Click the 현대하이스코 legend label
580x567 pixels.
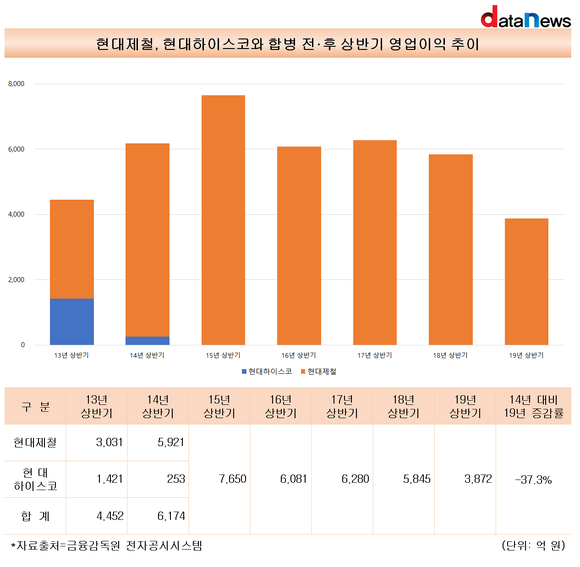pos(270,371)
